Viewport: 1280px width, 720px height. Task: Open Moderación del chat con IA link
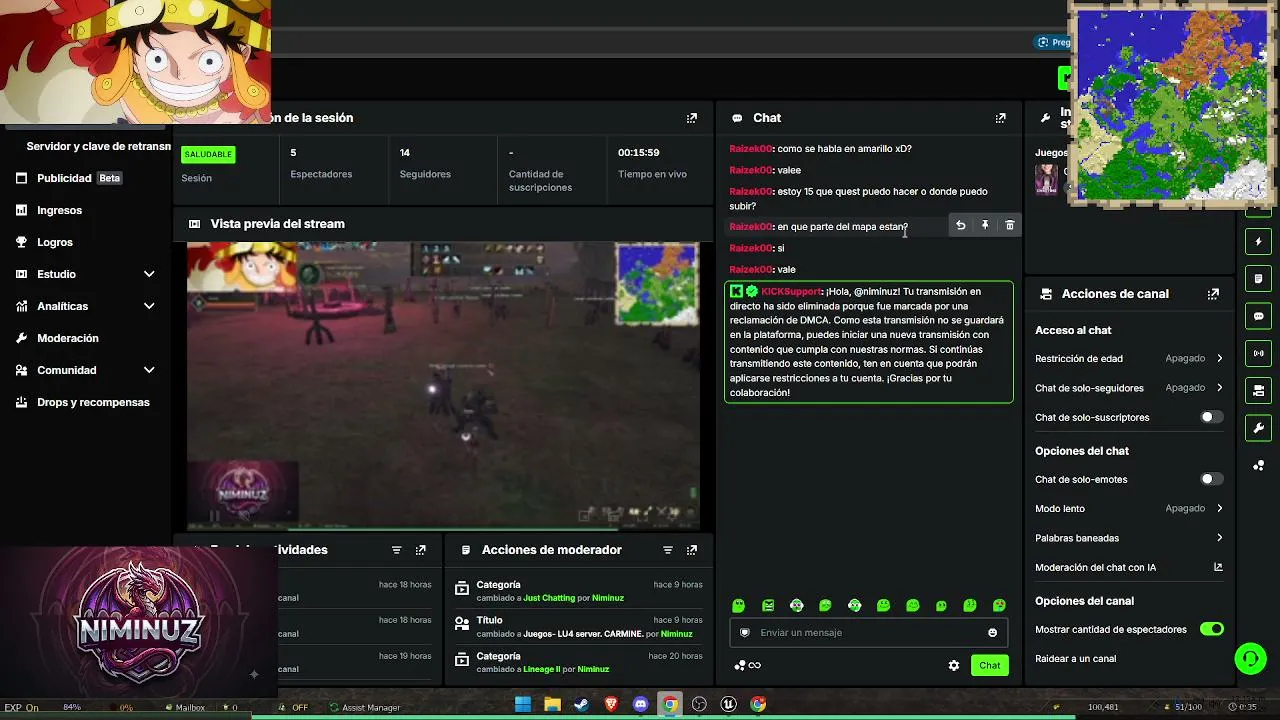pyautogui.click(x=1129, y=567)
